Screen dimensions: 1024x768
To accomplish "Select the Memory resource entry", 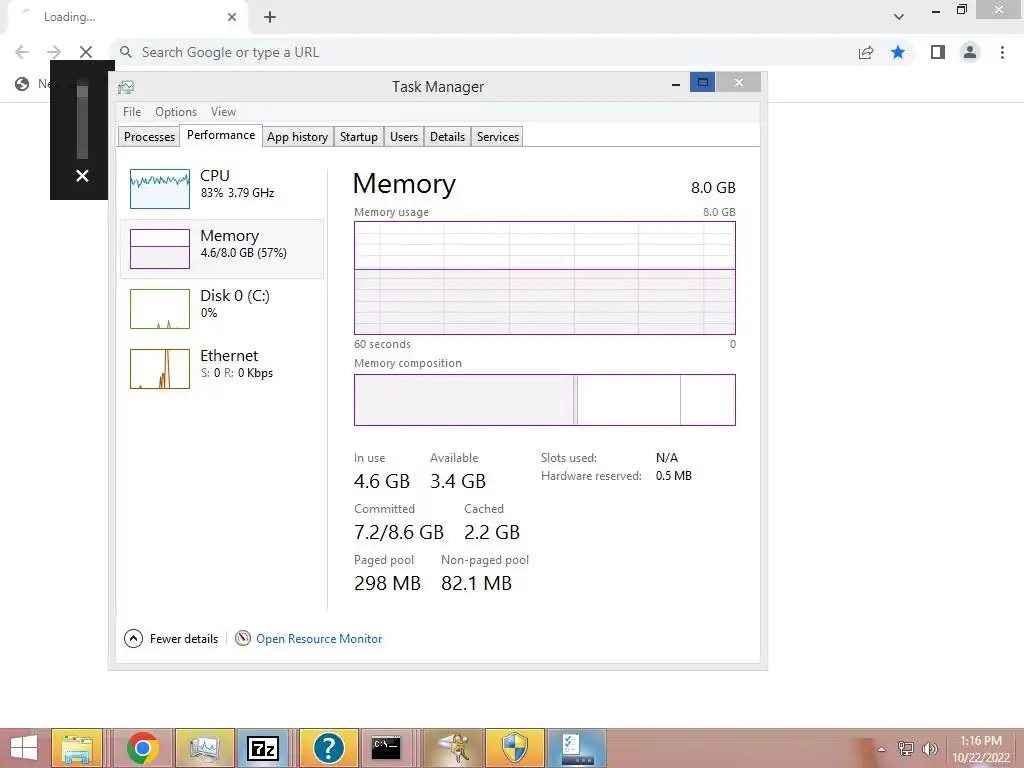I will pyautogui.click(x=222, y=249).
